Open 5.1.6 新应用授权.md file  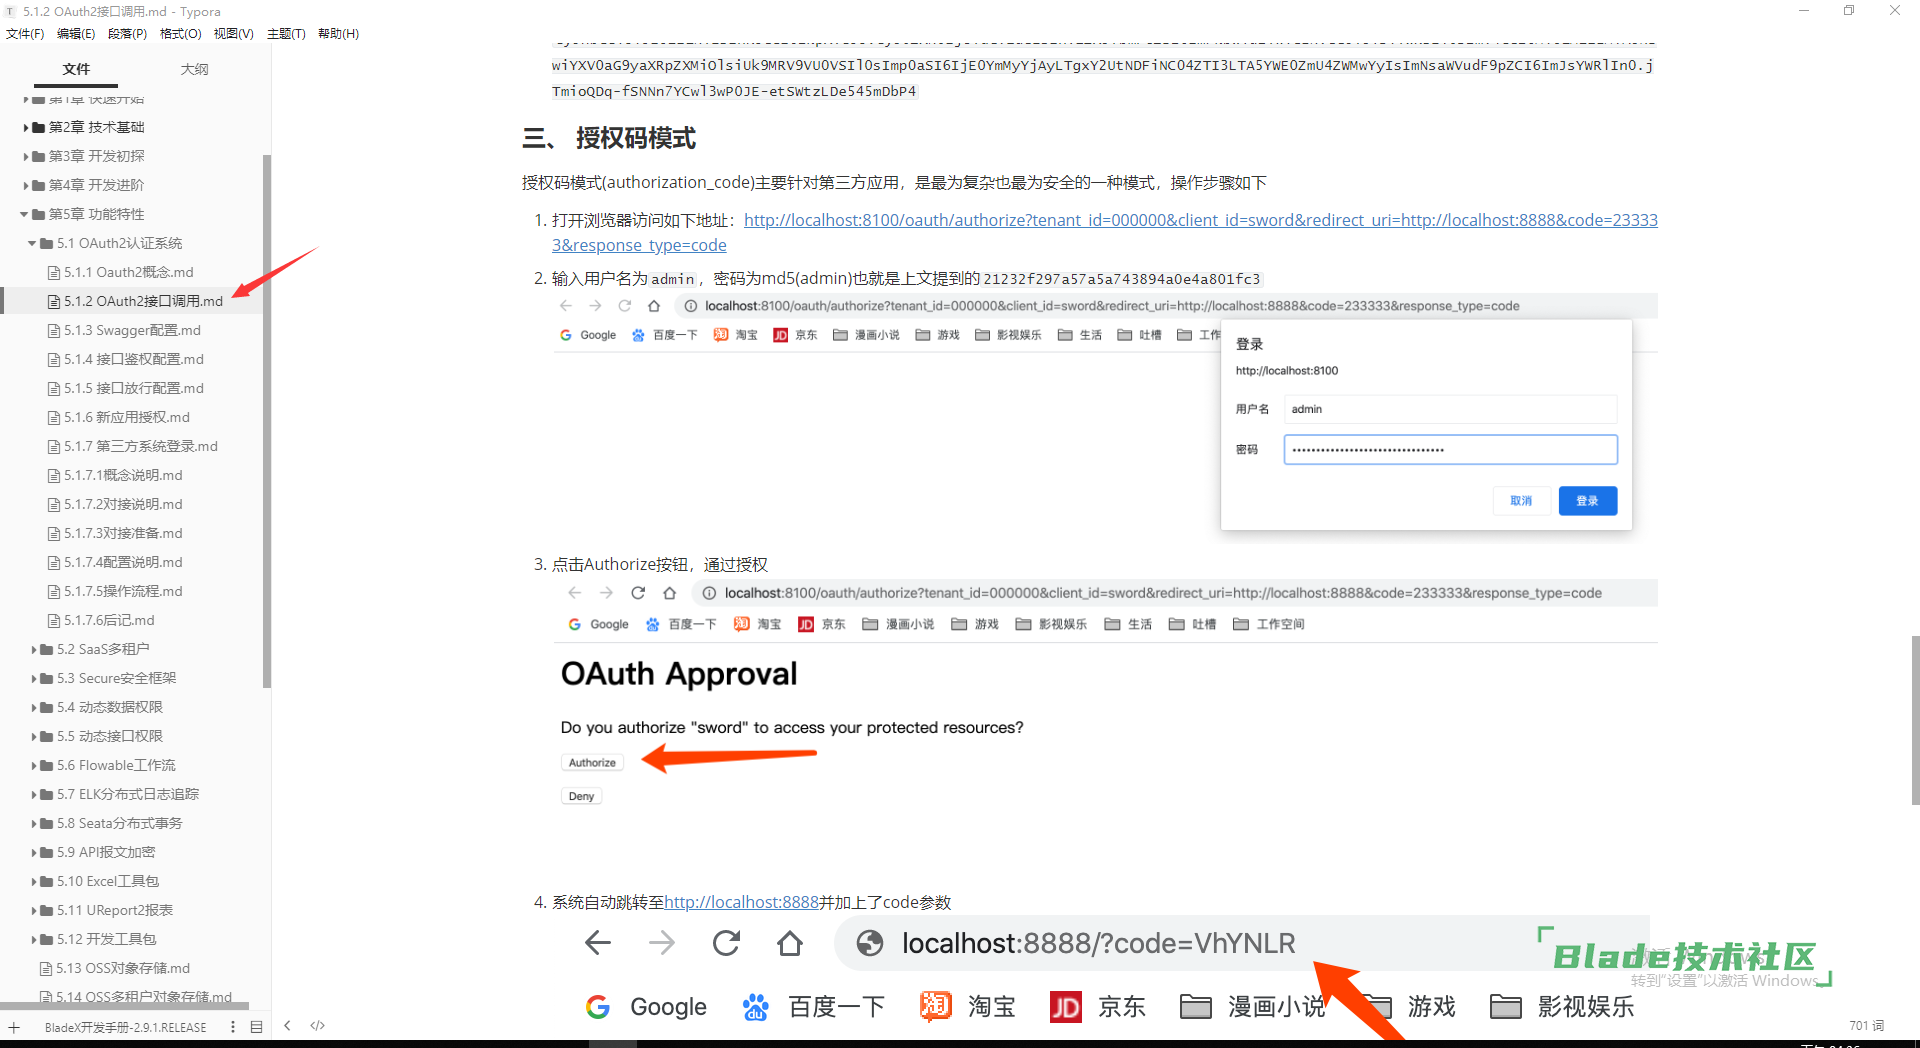tap(127, 417)
